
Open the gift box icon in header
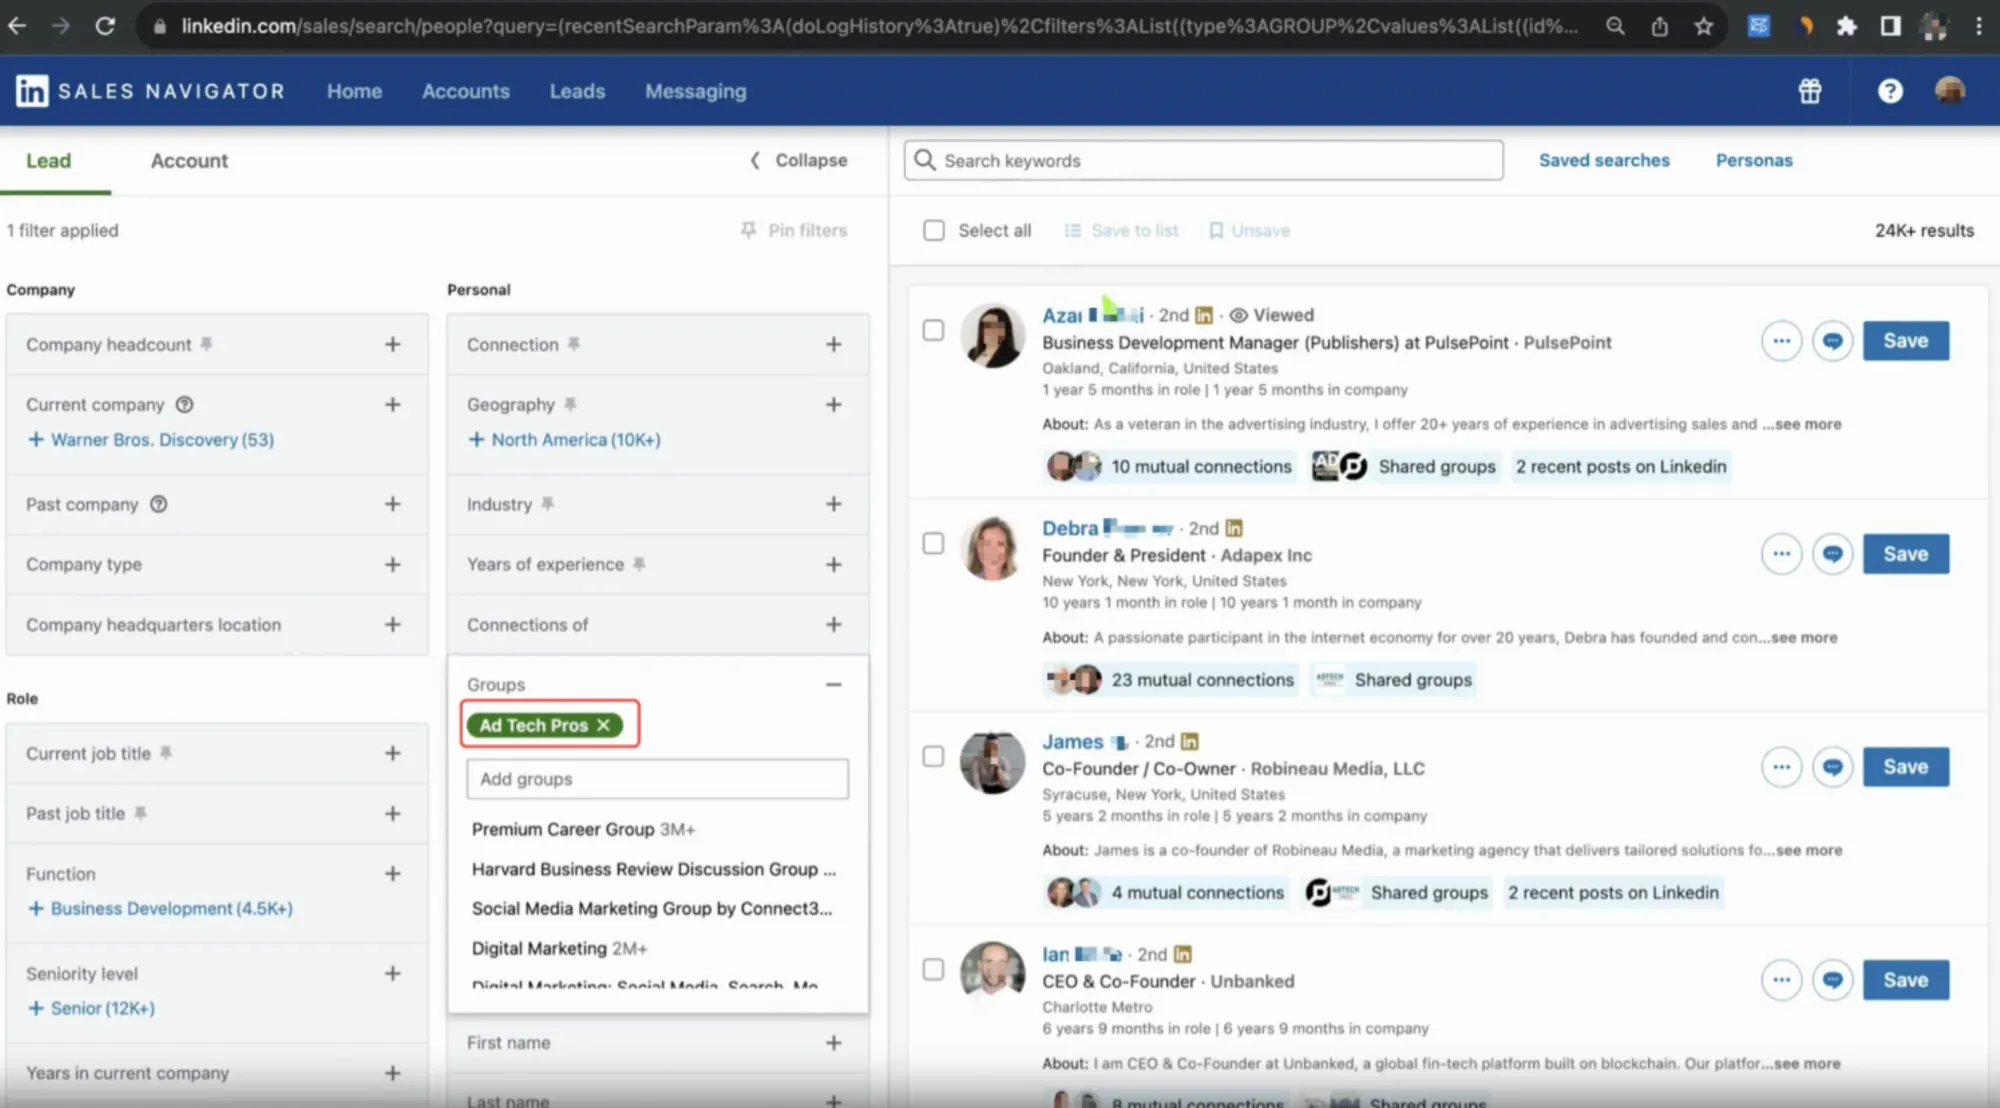(1810, 91)
